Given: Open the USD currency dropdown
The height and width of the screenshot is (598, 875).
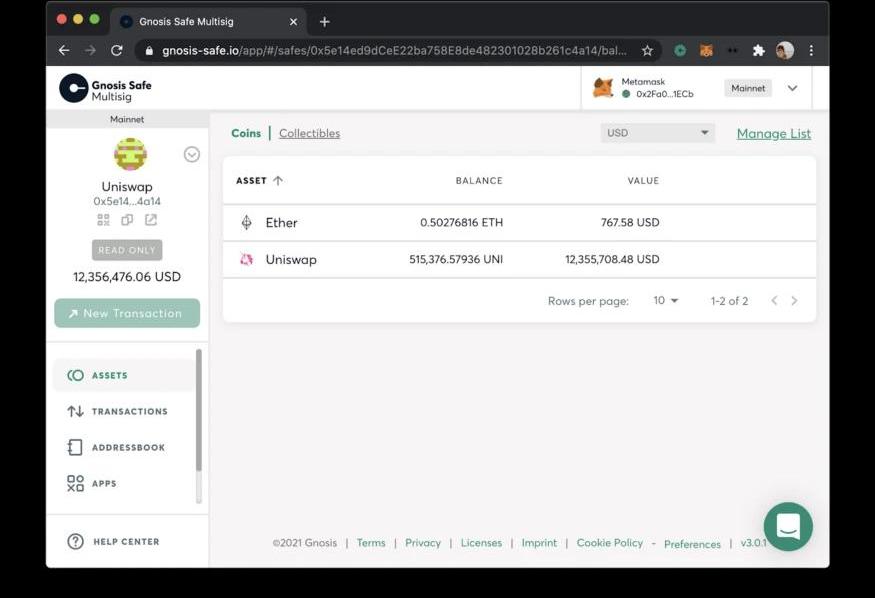Looking at the screenshot, I should [657, 133].
